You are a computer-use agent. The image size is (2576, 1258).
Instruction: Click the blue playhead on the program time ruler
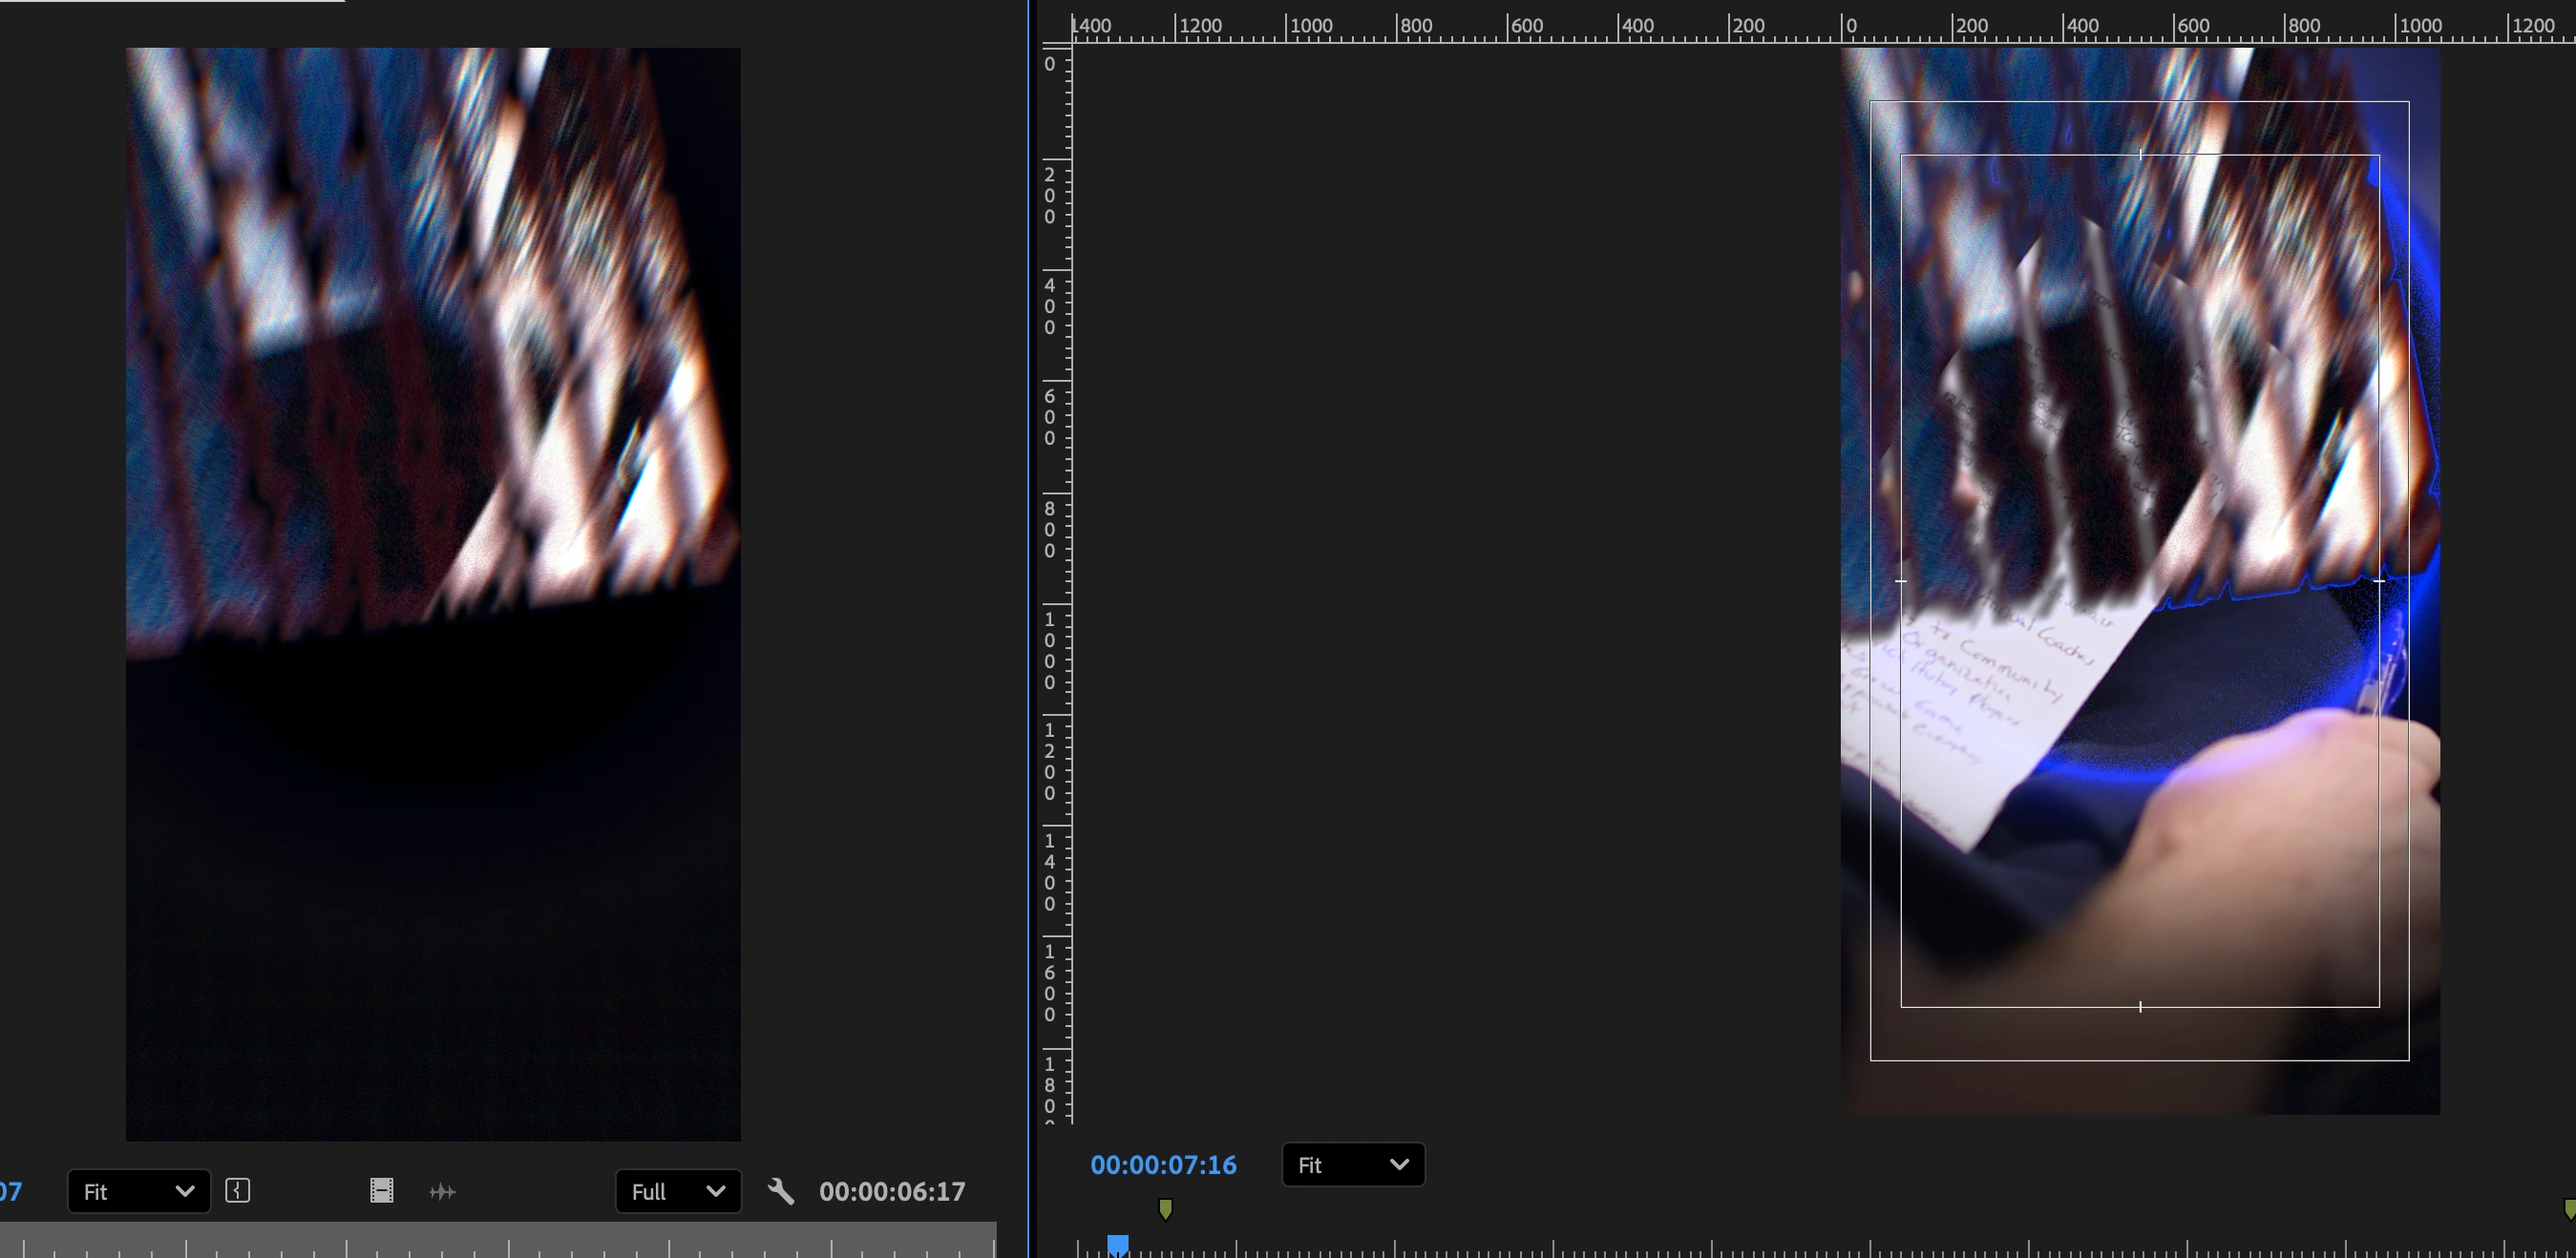(1118, 1245)
